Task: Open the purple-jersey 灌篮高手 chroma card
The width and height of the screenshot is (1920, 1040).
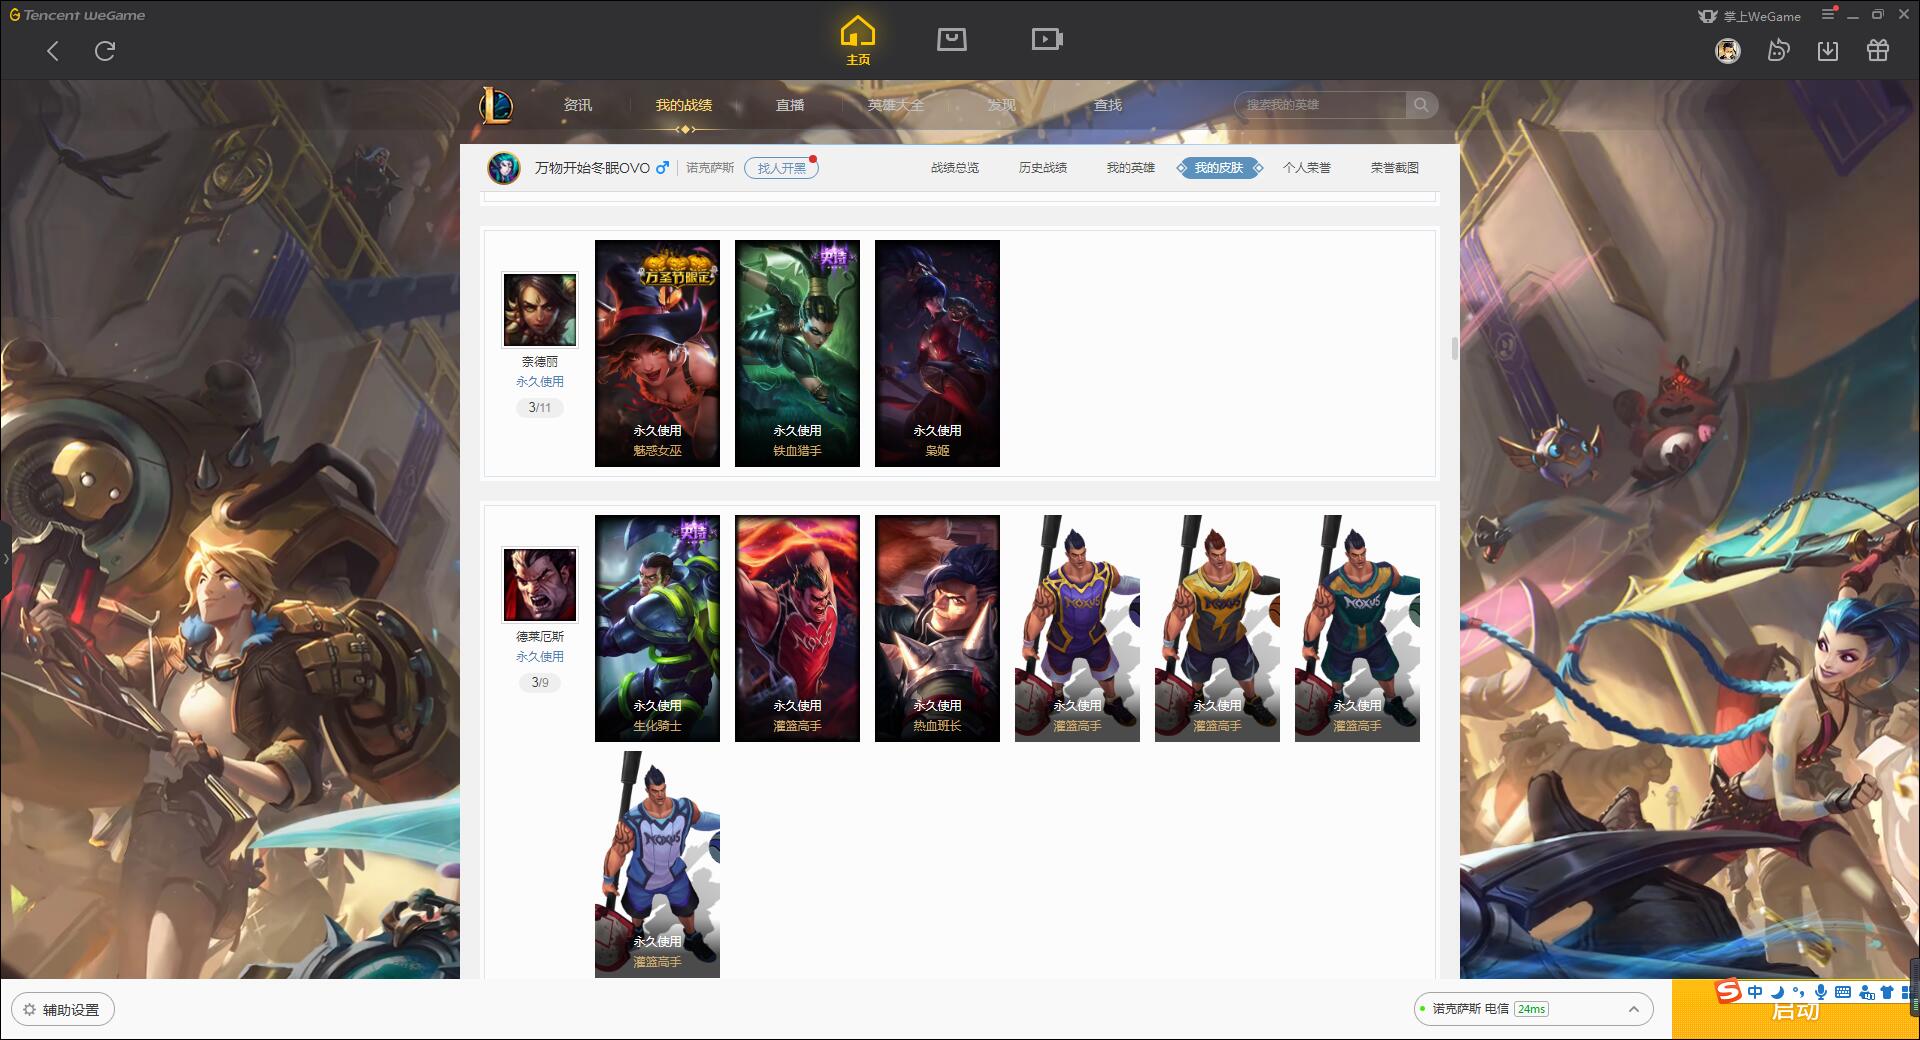Action: point(1077,628)
